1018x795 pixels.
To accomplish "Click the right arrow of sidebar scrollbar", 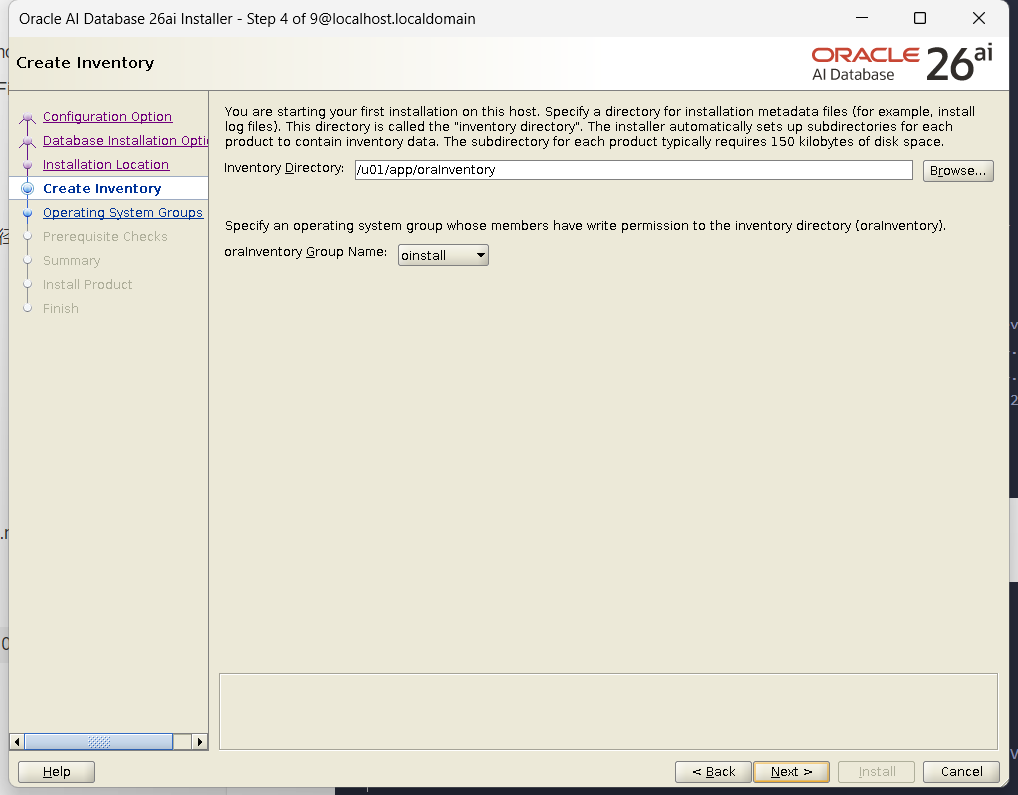I will pos(200,741).
